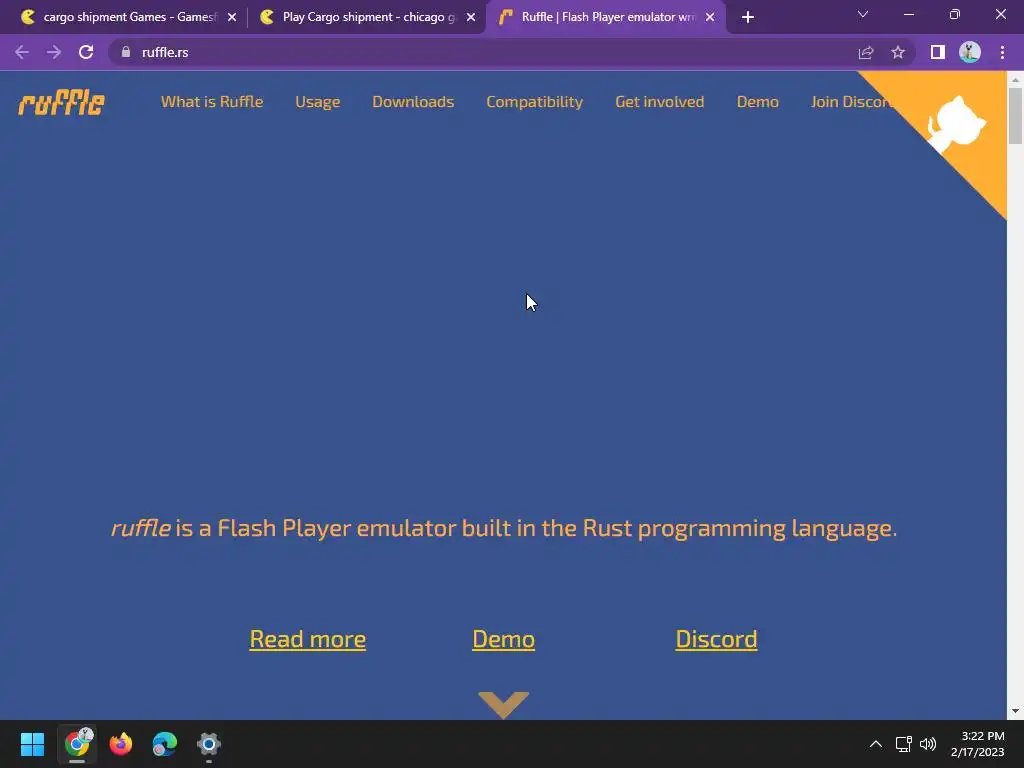Viewport: 1024px width, 768px height.
Task: Close the Play Cargo shipment tab
Action: pyautogui.click(x=471, y=17)
